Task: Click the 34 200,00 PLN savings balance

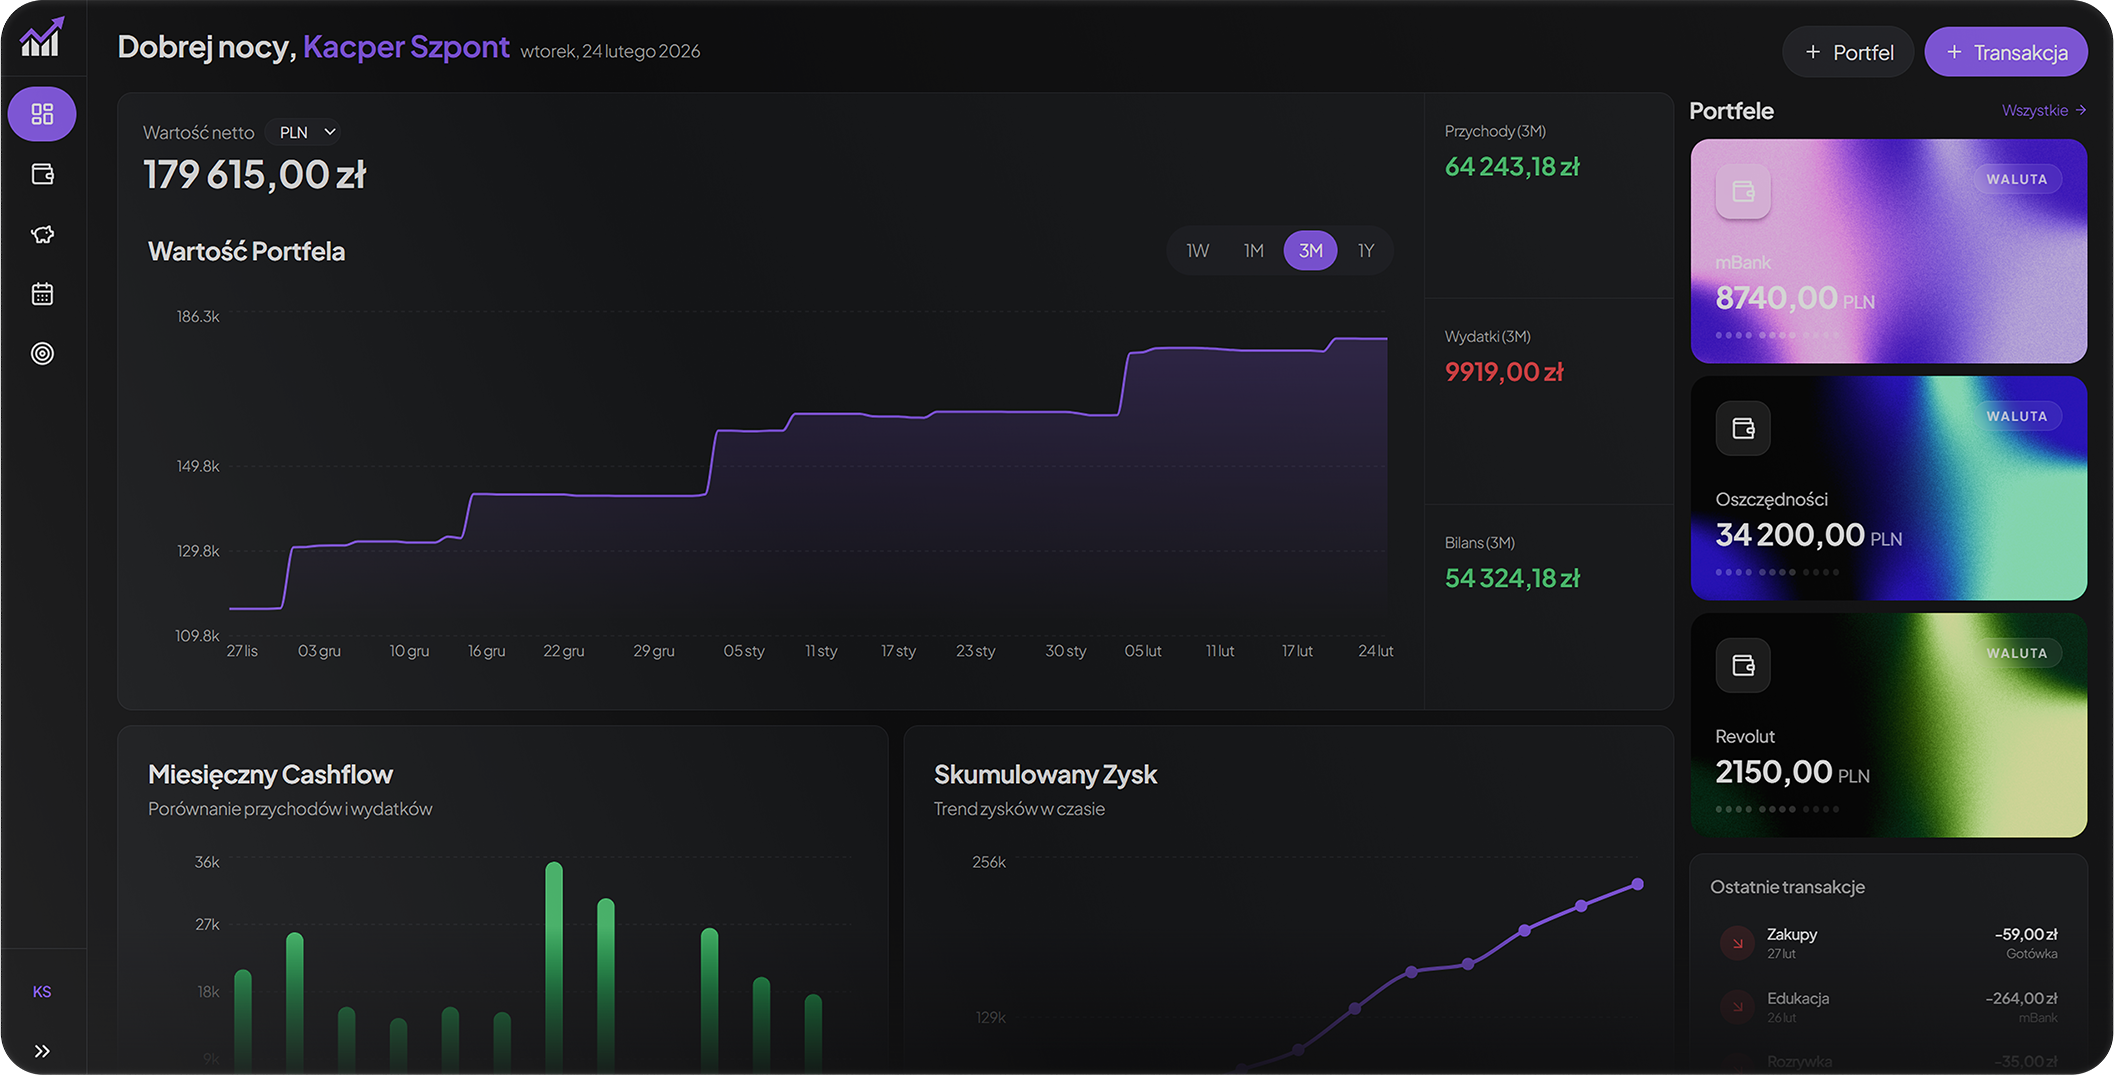Action: click(x=1808, y=535)
